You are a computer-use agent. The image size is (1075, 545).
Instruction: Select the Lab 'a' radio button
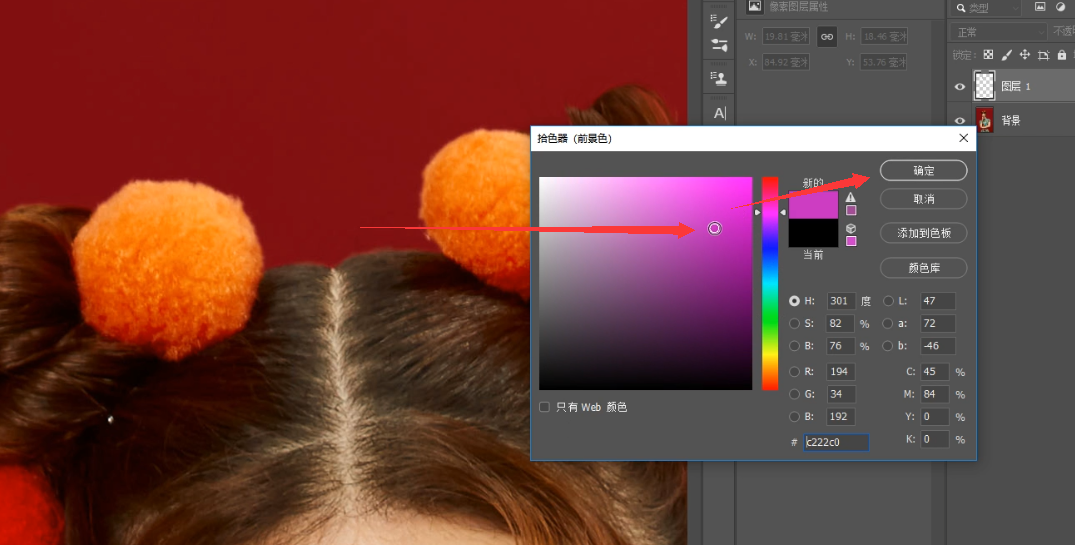click(x=888, y=323)
